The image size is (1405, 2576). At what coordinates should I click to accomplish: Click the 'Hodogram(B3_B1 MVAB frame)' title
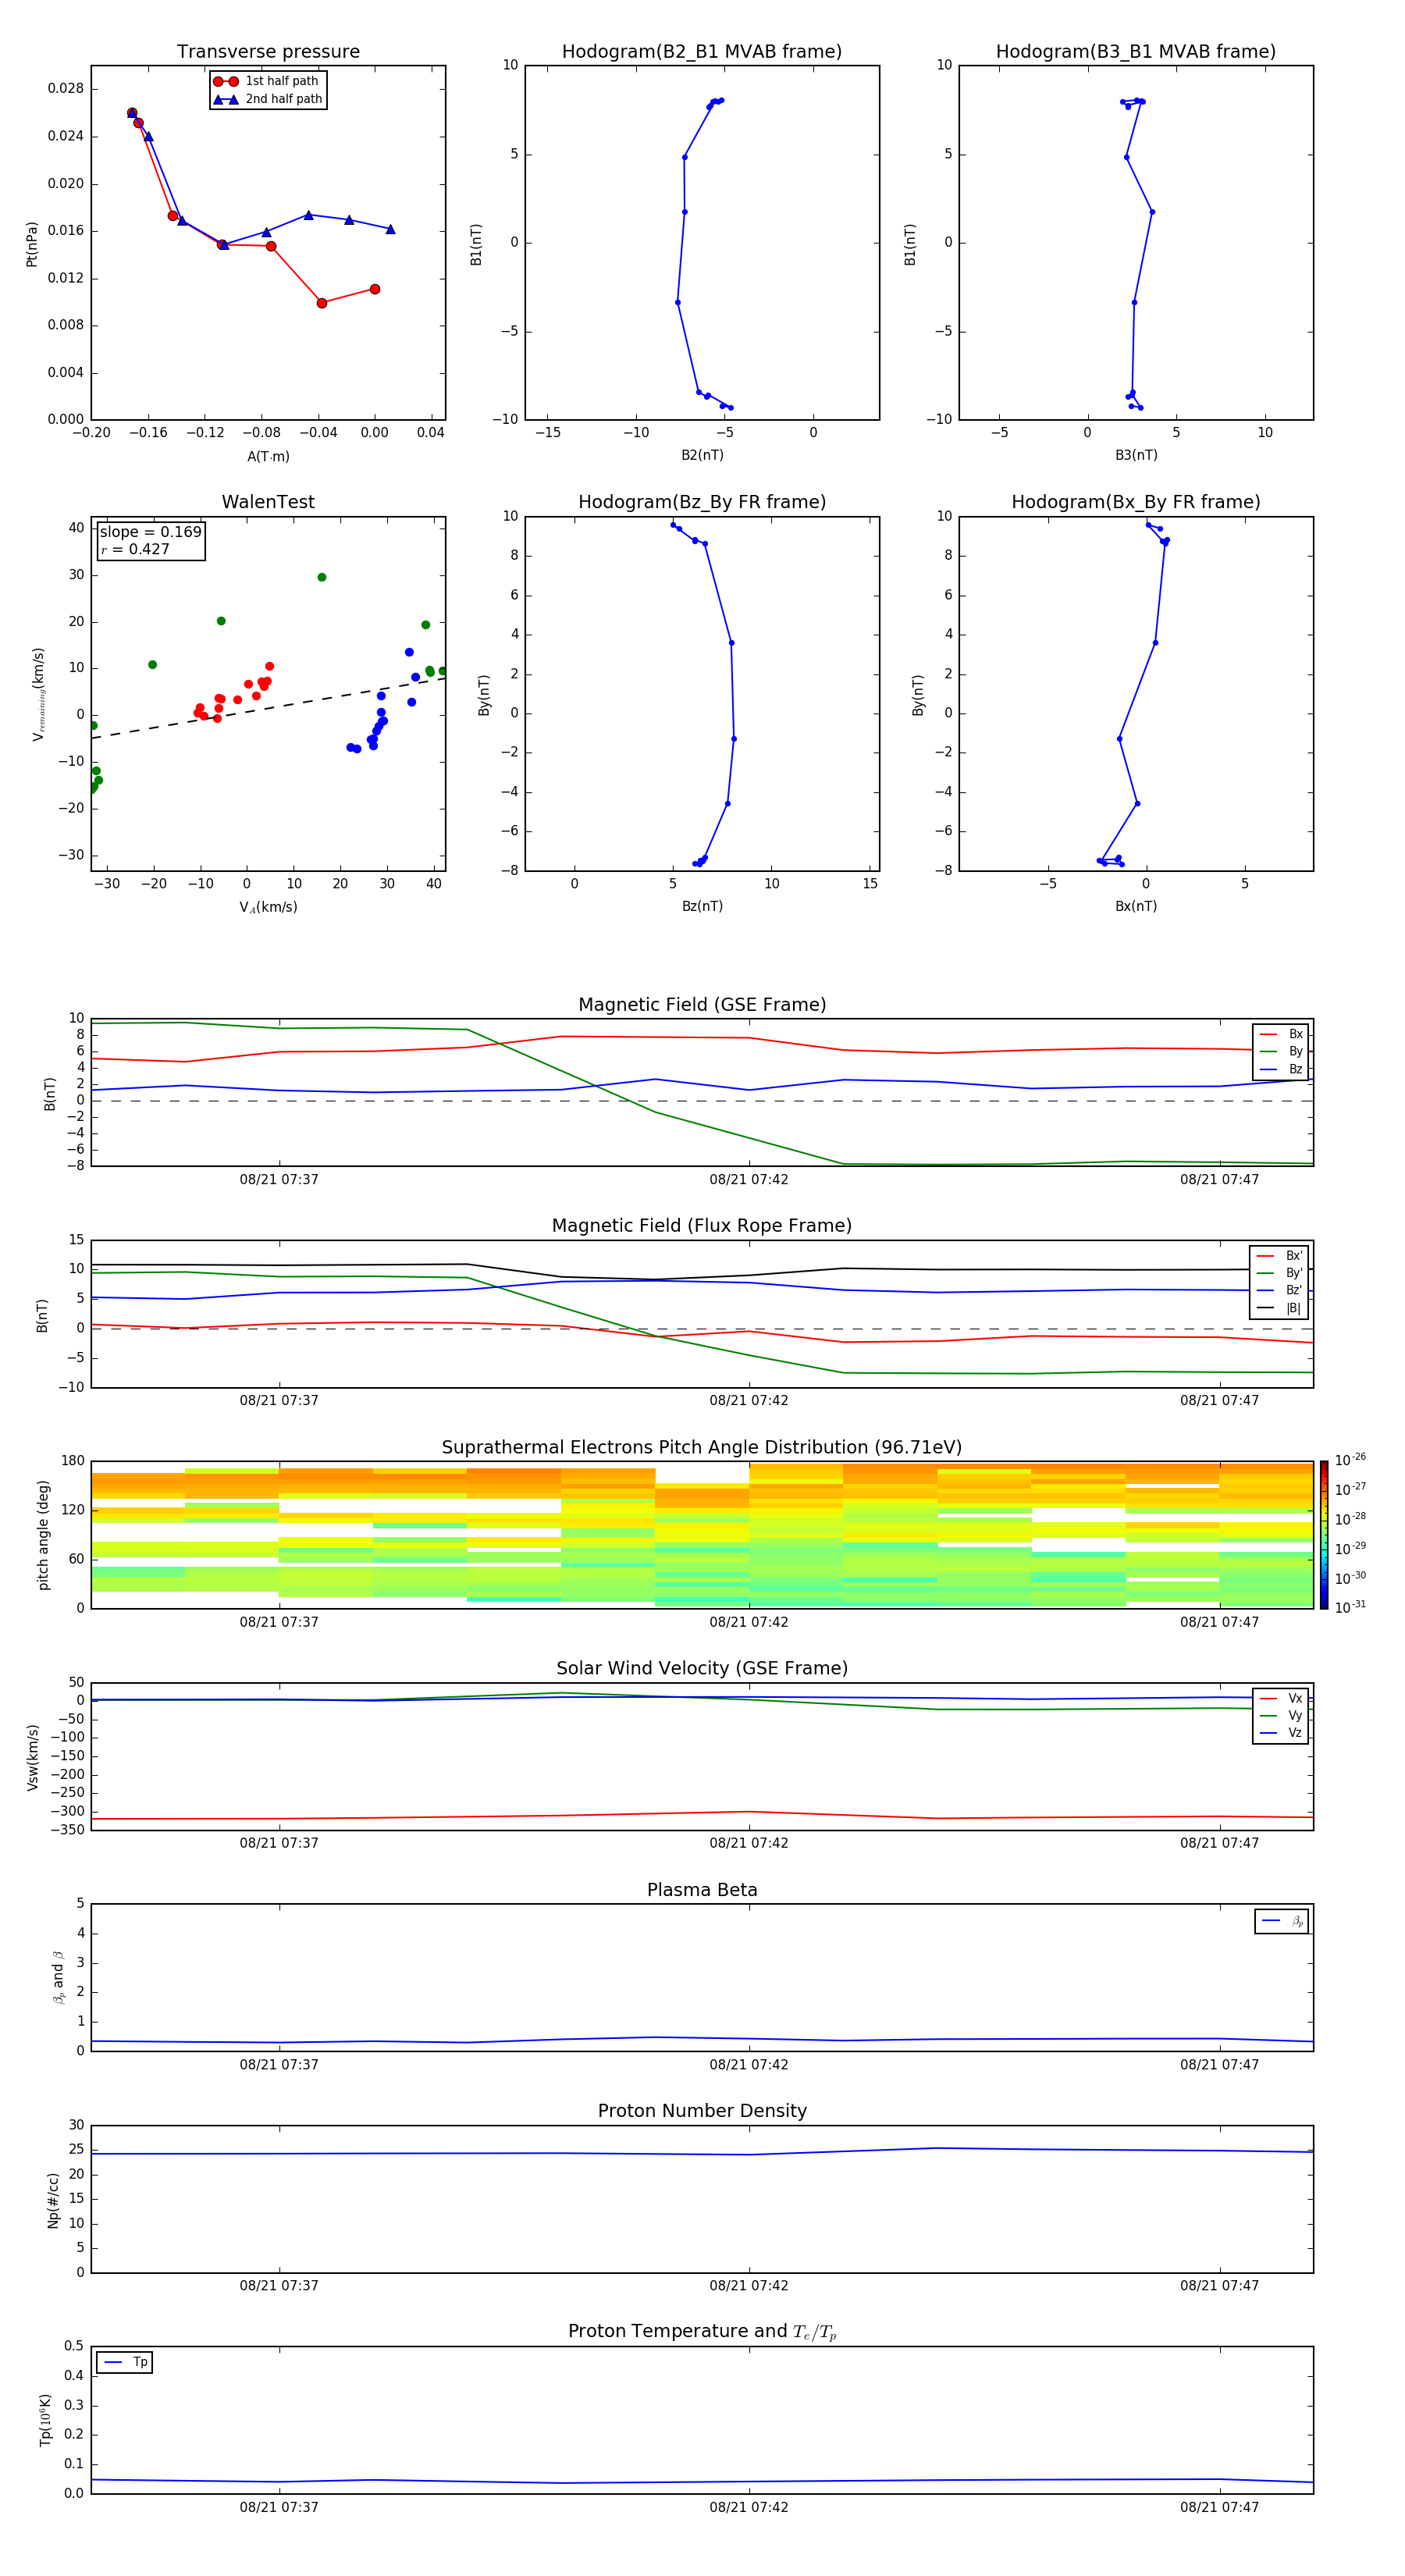(x=1136, y=52)
